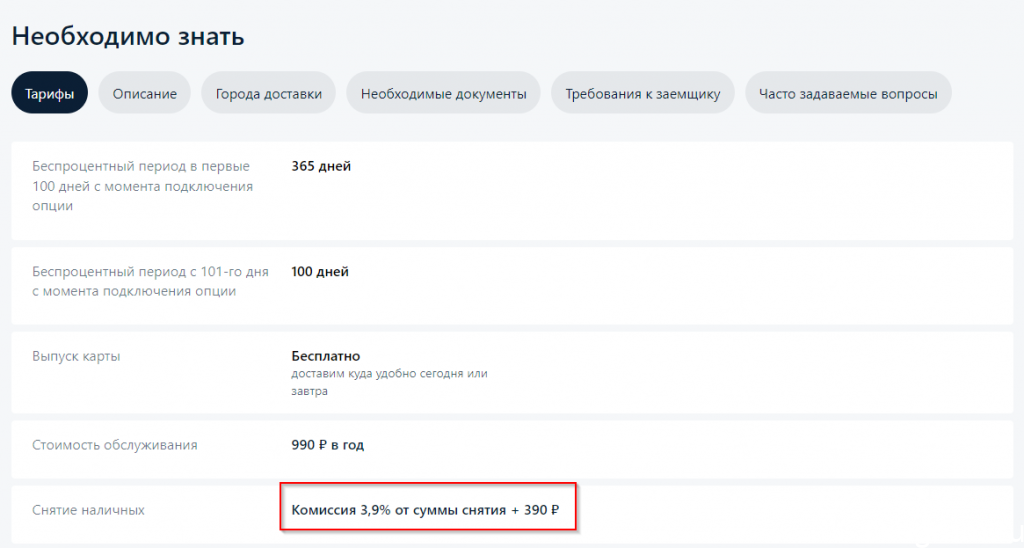Show the Требования к заемщику tab
Screen dimensions: 1024x548
[643, 93]
